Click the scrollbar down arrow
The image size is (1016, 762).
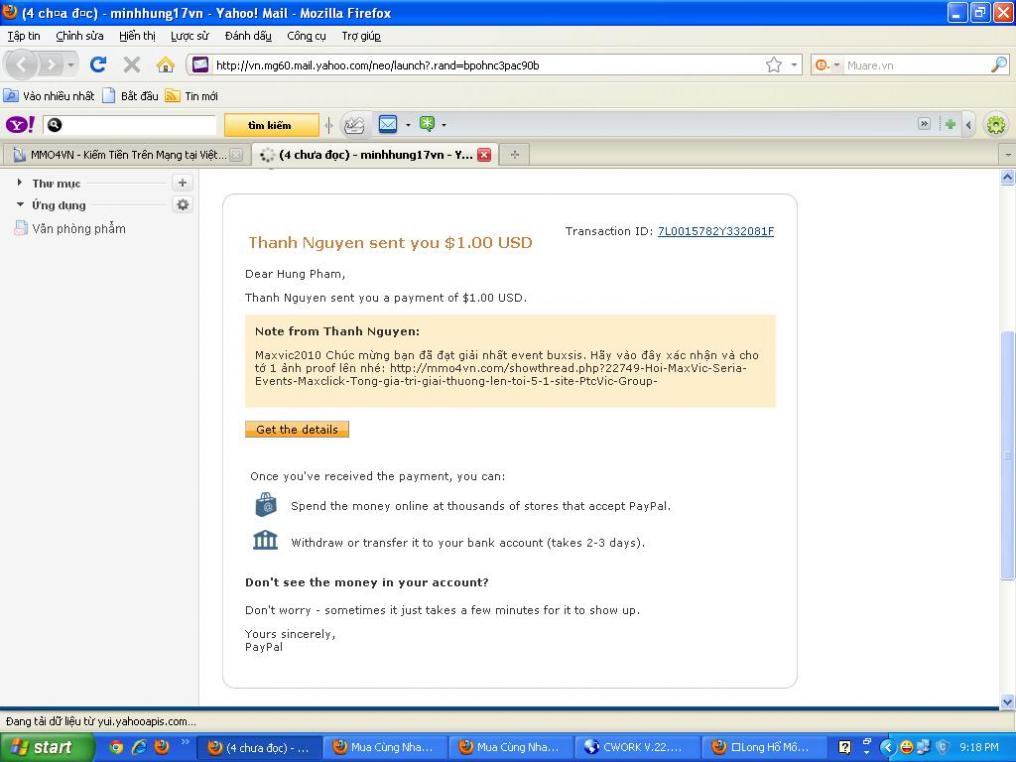[x=1008, y=701]
